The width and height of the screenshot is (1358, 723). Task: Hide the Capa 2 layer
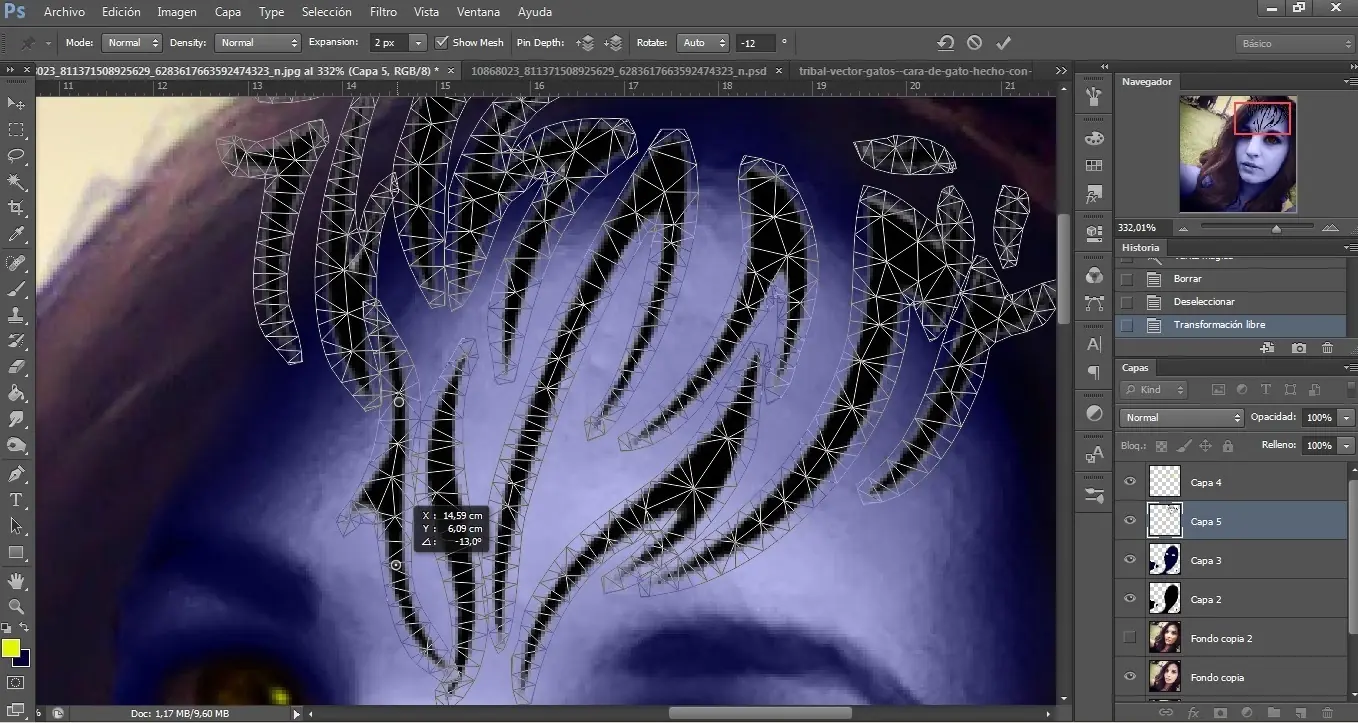coord(1130,599)
